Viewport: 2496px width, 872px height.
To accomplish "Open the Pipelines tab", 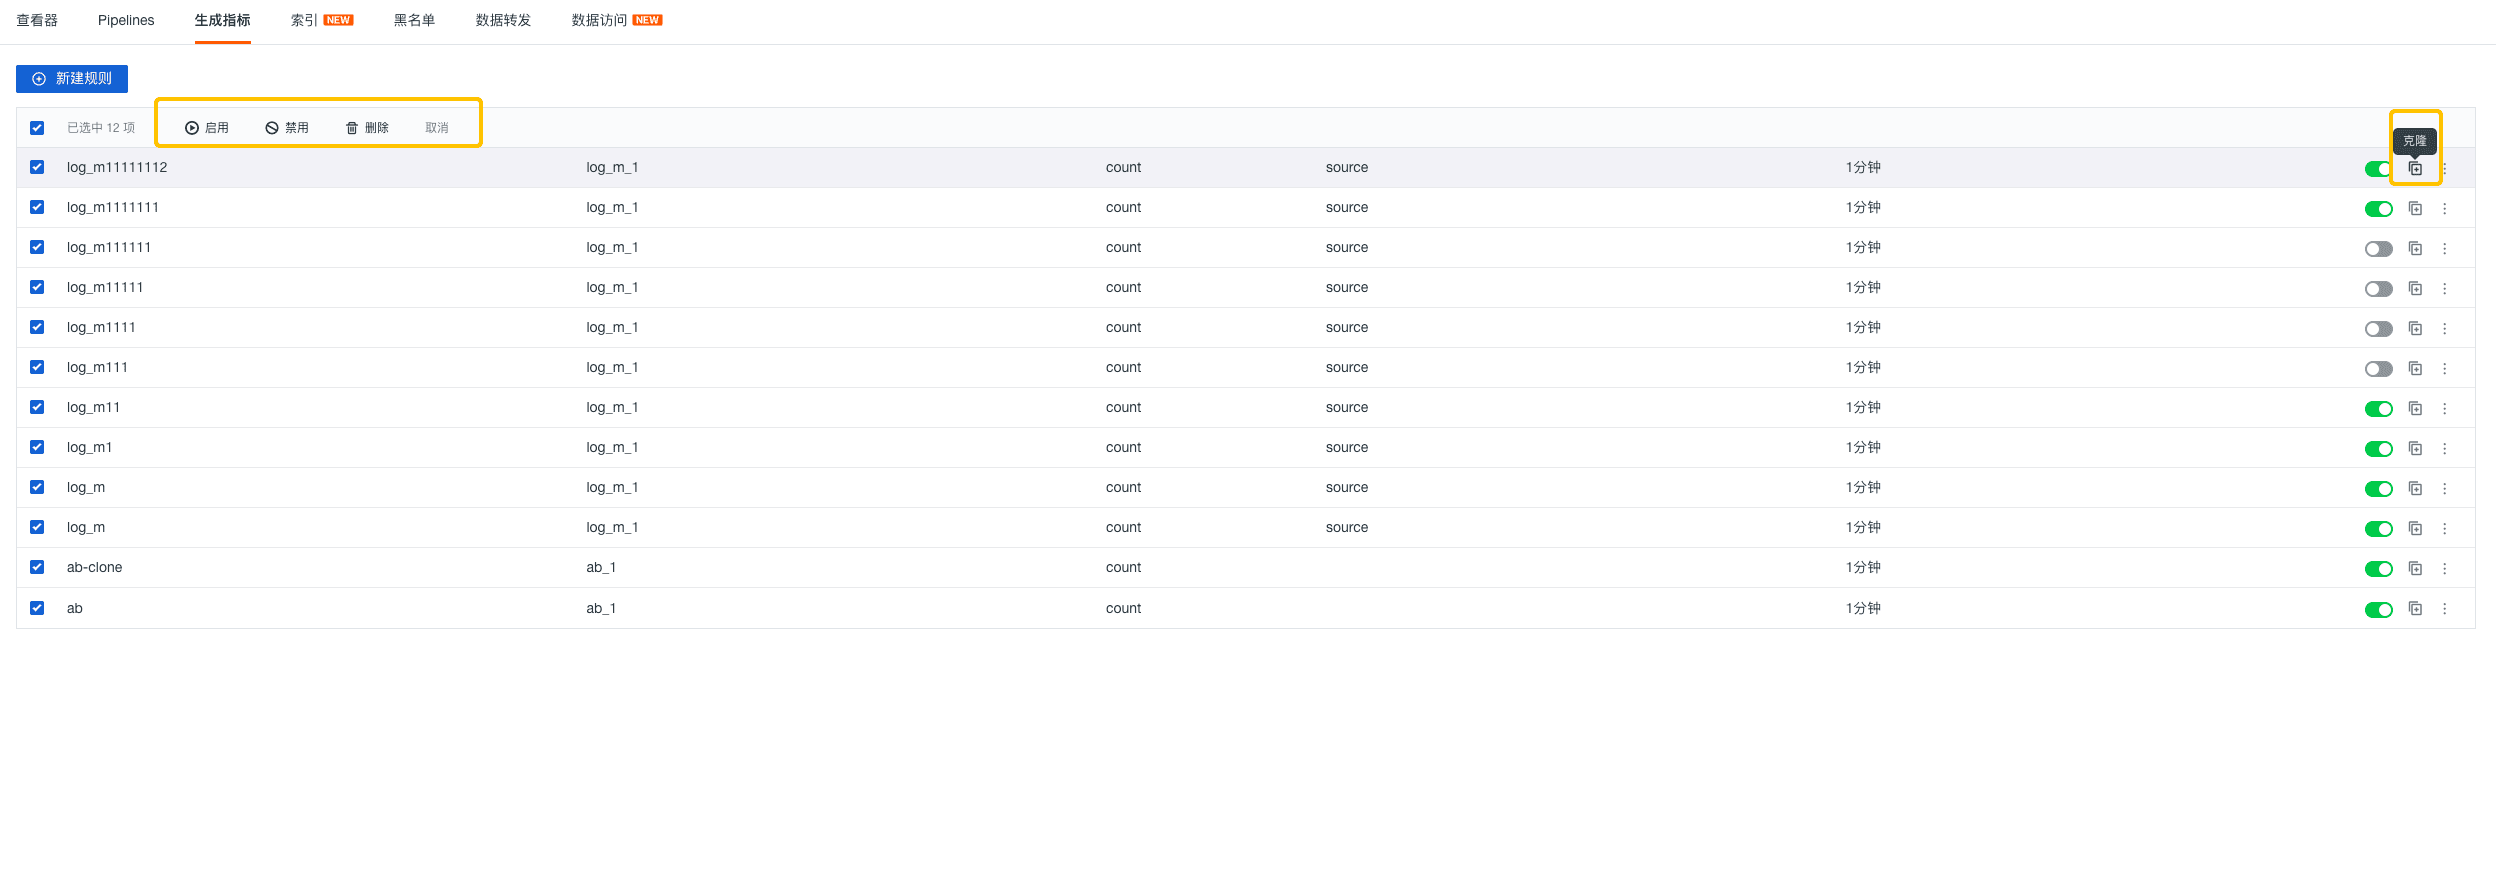I will click(x=126, y=20).
